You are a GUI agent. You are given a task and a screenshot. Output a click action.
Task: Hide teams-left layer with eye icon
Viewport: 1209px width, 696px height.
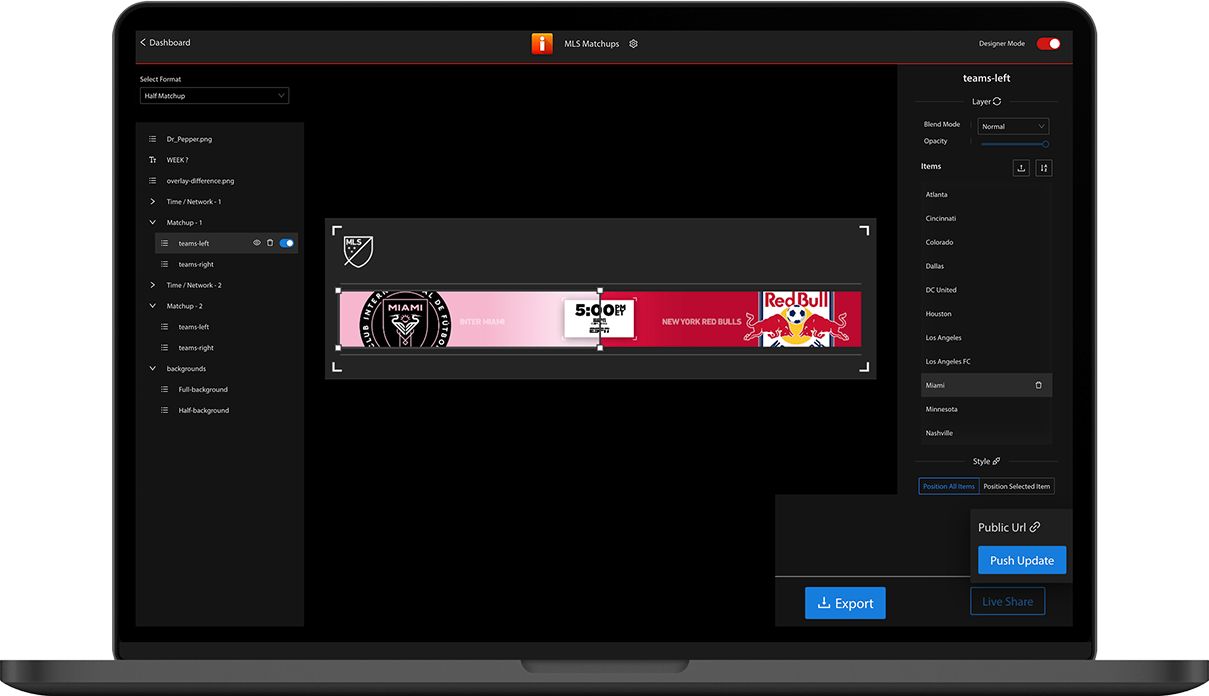tap(257, 243)
